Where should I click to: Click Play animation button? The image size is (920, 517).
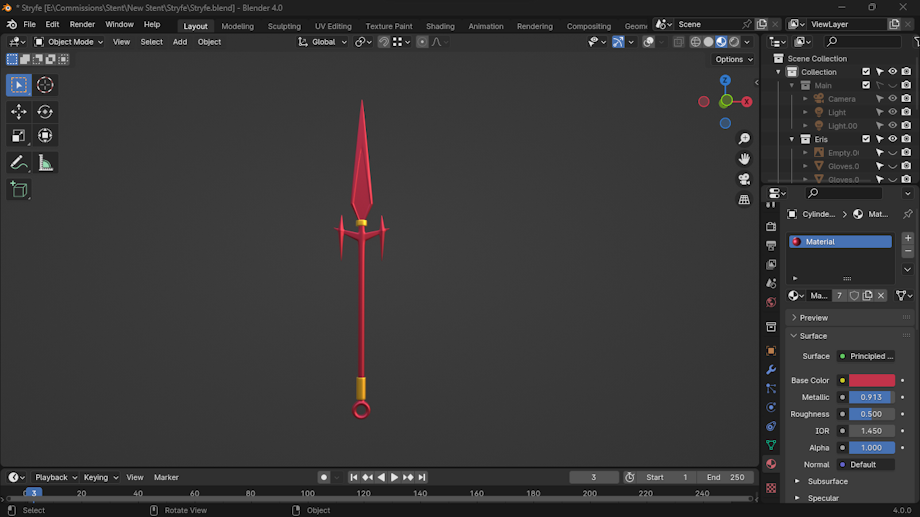click(394, 477)
